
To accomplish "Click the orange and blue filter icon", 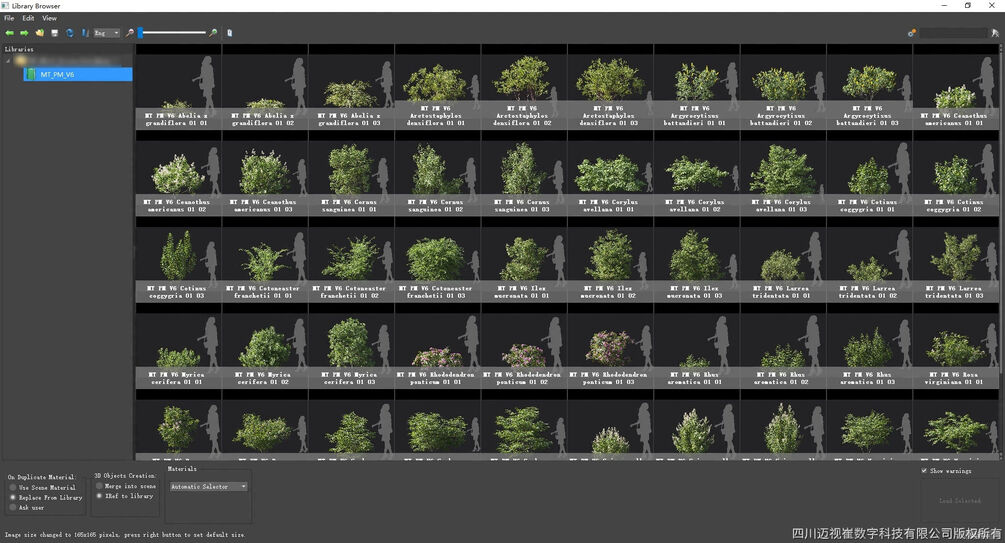I will click(x=911, y=33).
